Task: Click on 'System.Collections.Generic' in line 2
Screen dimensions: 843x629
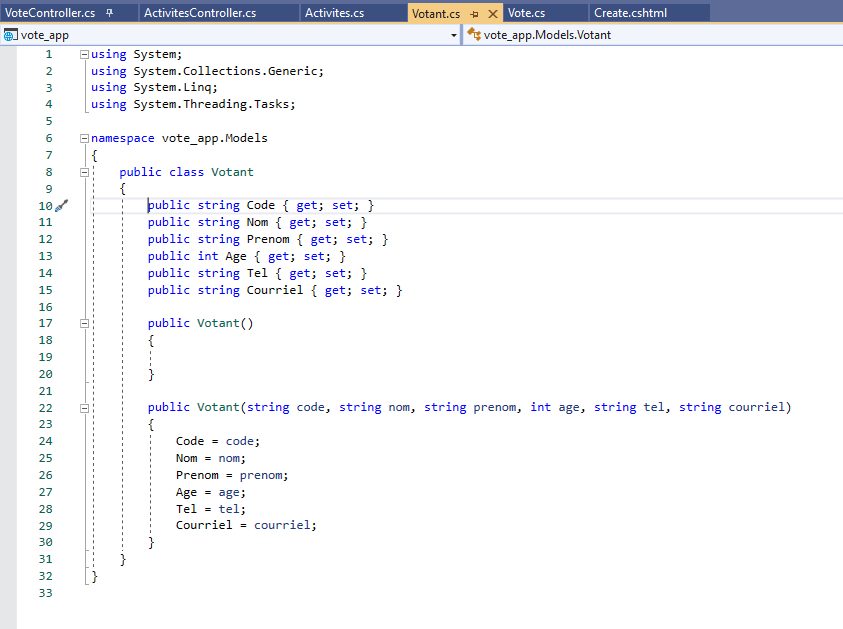Action: click(x=226, y=71)
